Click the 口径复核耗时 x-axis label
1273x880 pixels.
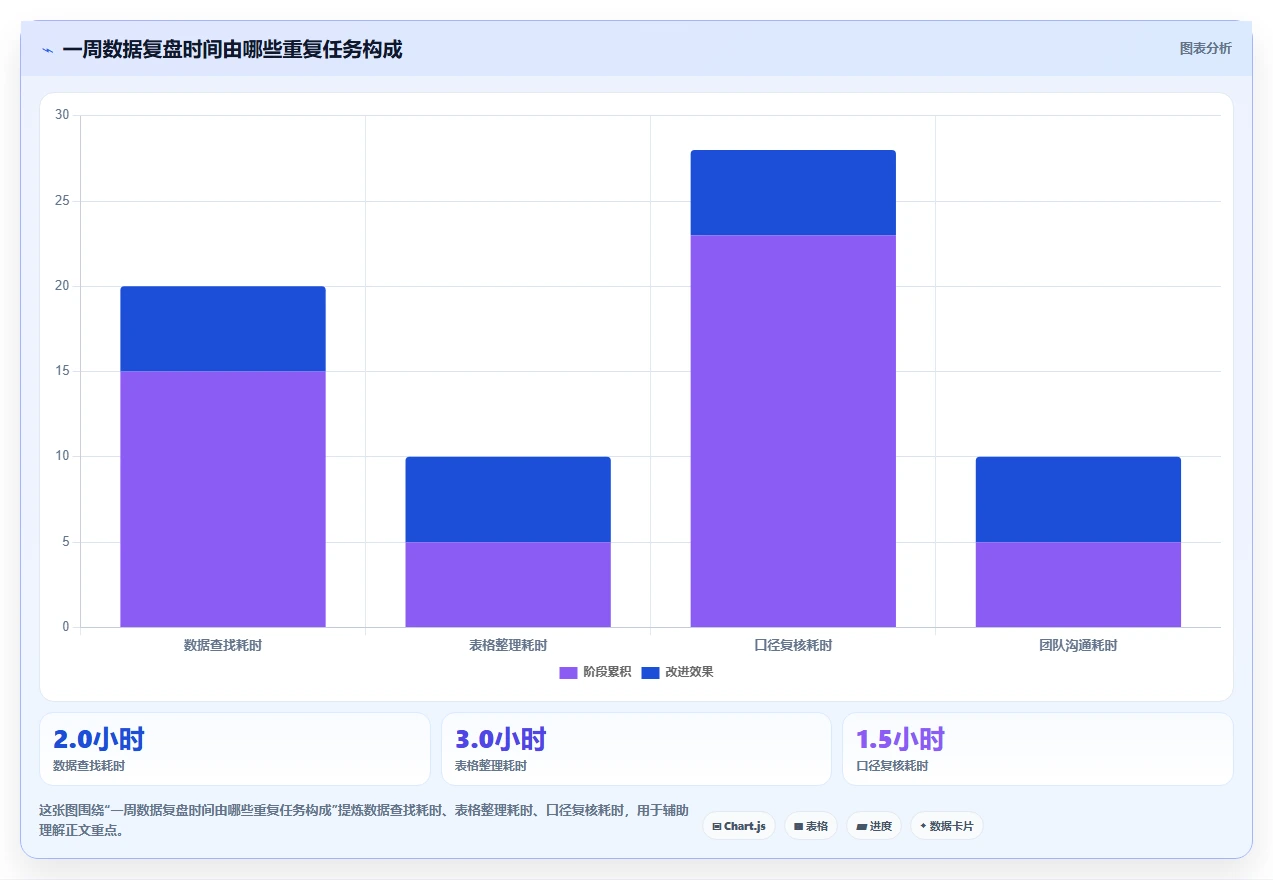pyautogui.click(x=793, y=645)
